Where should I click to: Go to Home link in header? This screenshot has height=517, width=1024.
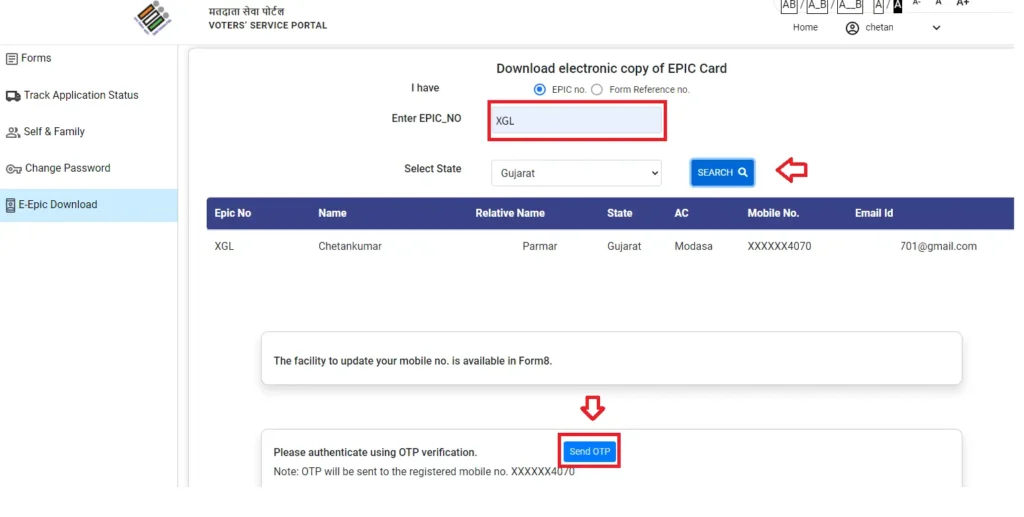(805, 27)
